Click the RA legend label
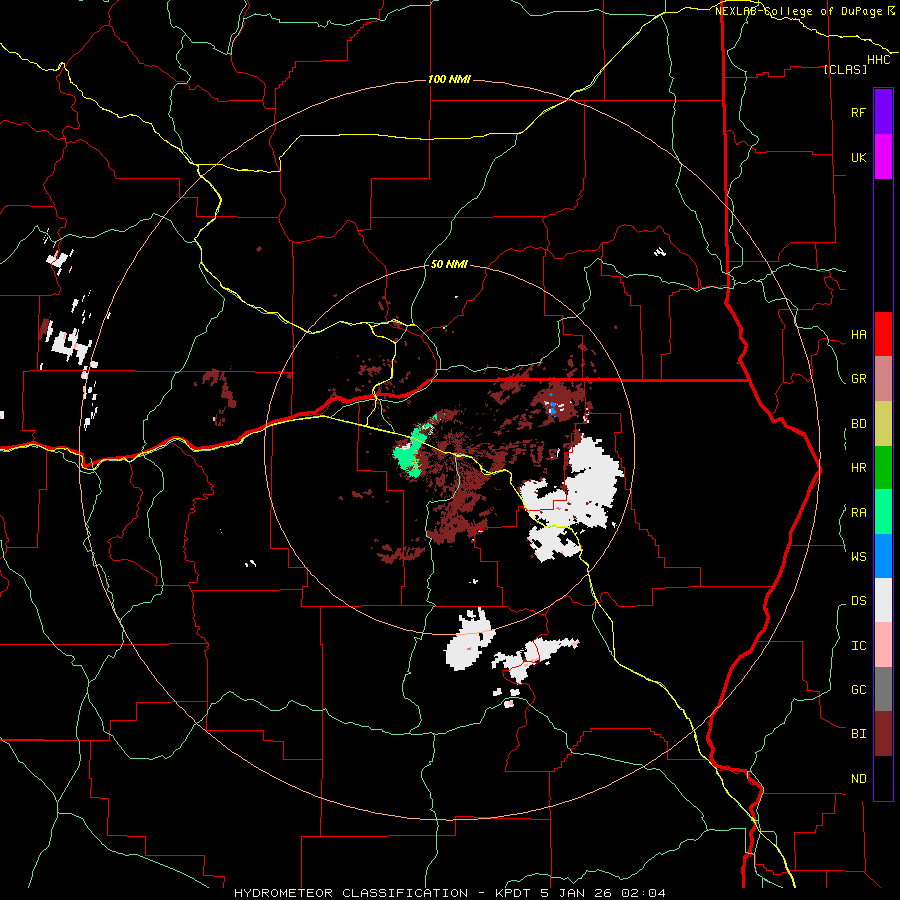The image size is (900, 900). (858, 513)
